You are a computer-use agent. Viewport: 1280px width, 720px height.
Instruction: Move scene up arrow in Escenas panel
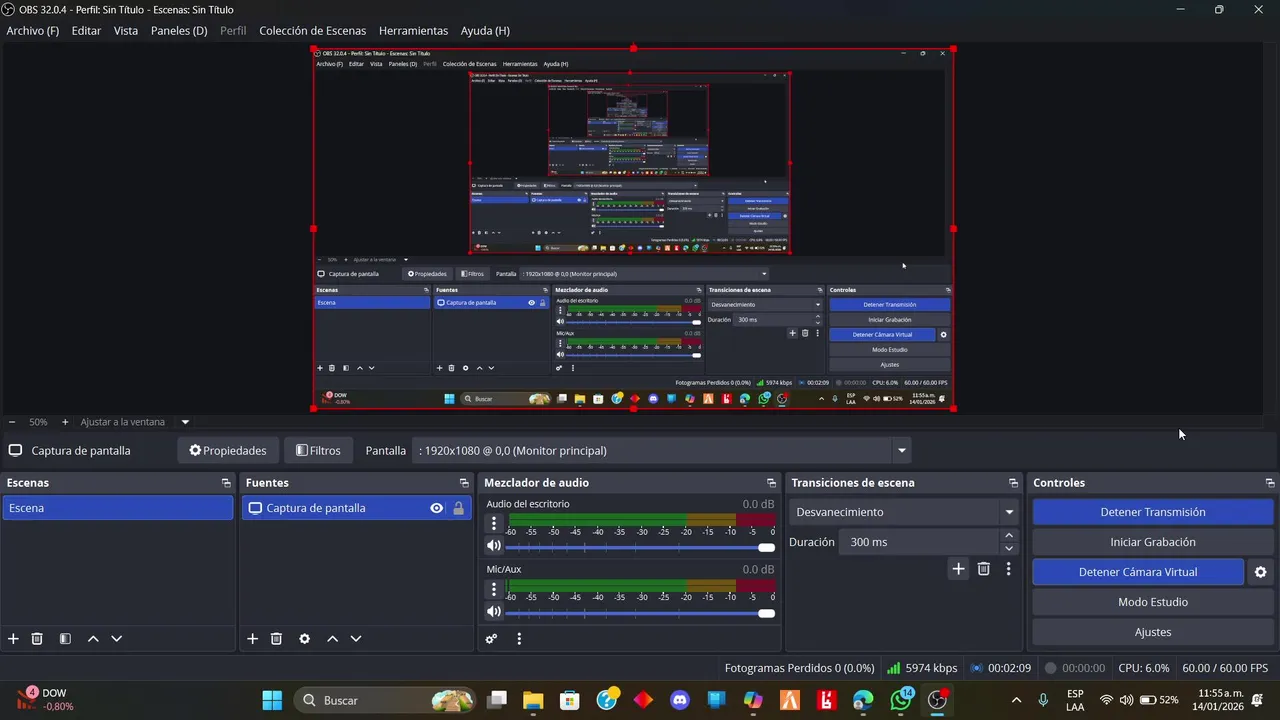(93, 639)
